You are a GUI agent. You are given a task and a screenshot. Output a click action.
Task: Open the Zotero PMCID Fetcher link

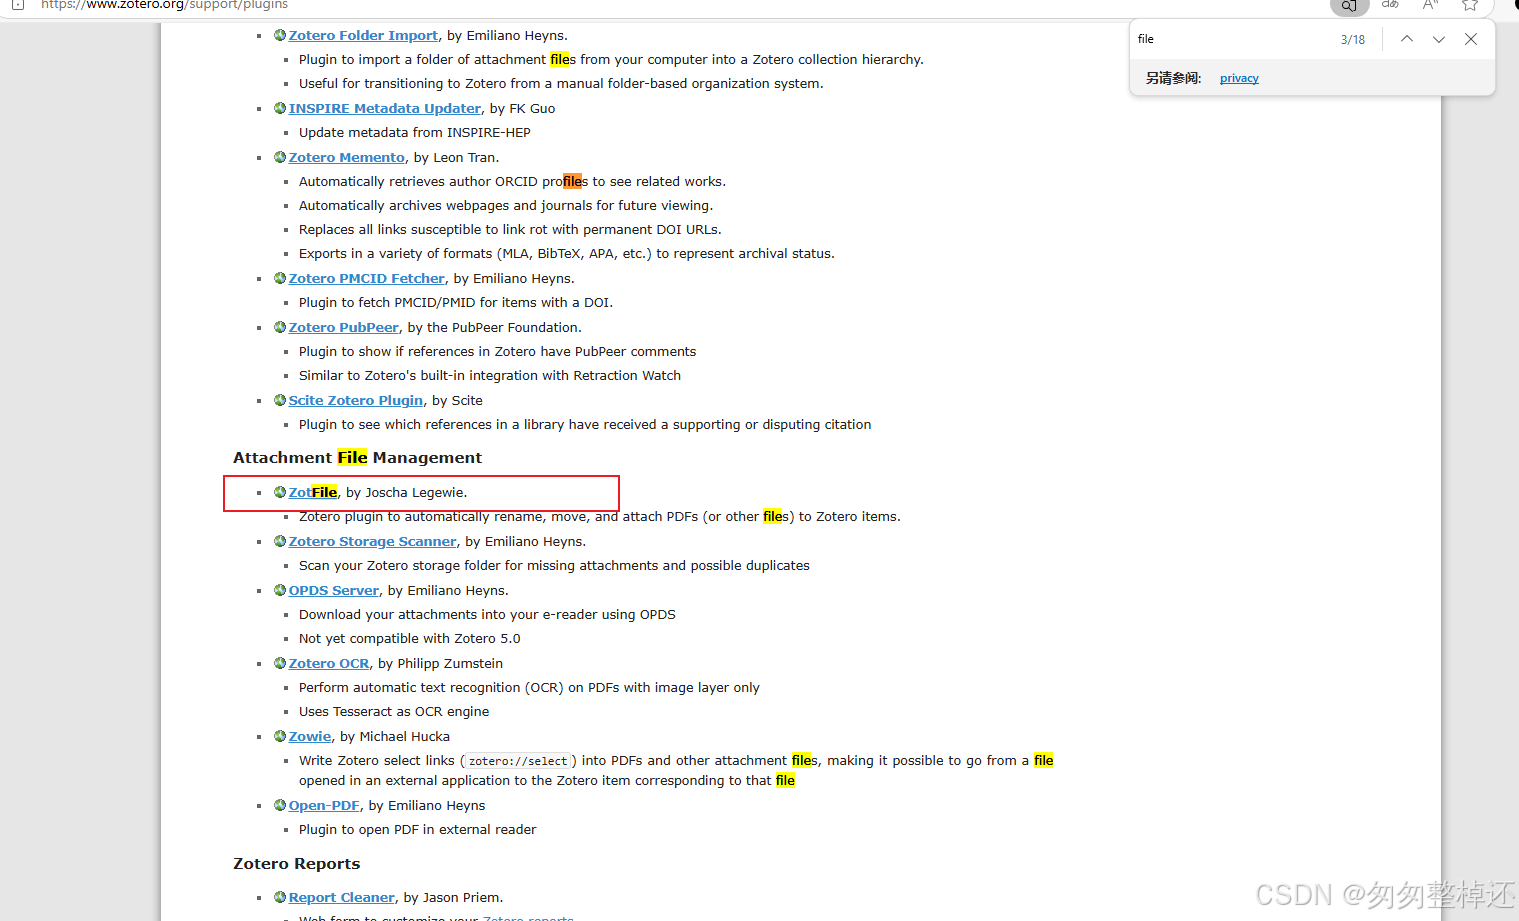(367, 278)
